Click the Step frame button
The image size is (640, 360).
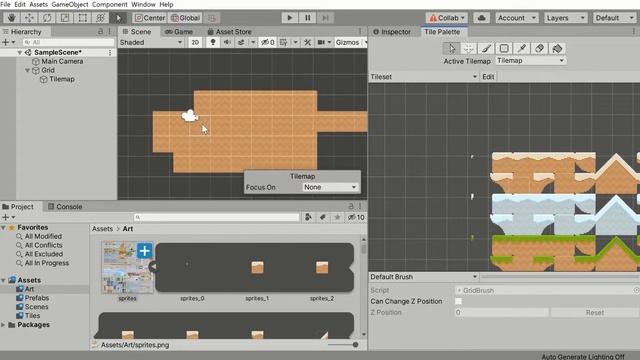(x=325, y=18)
